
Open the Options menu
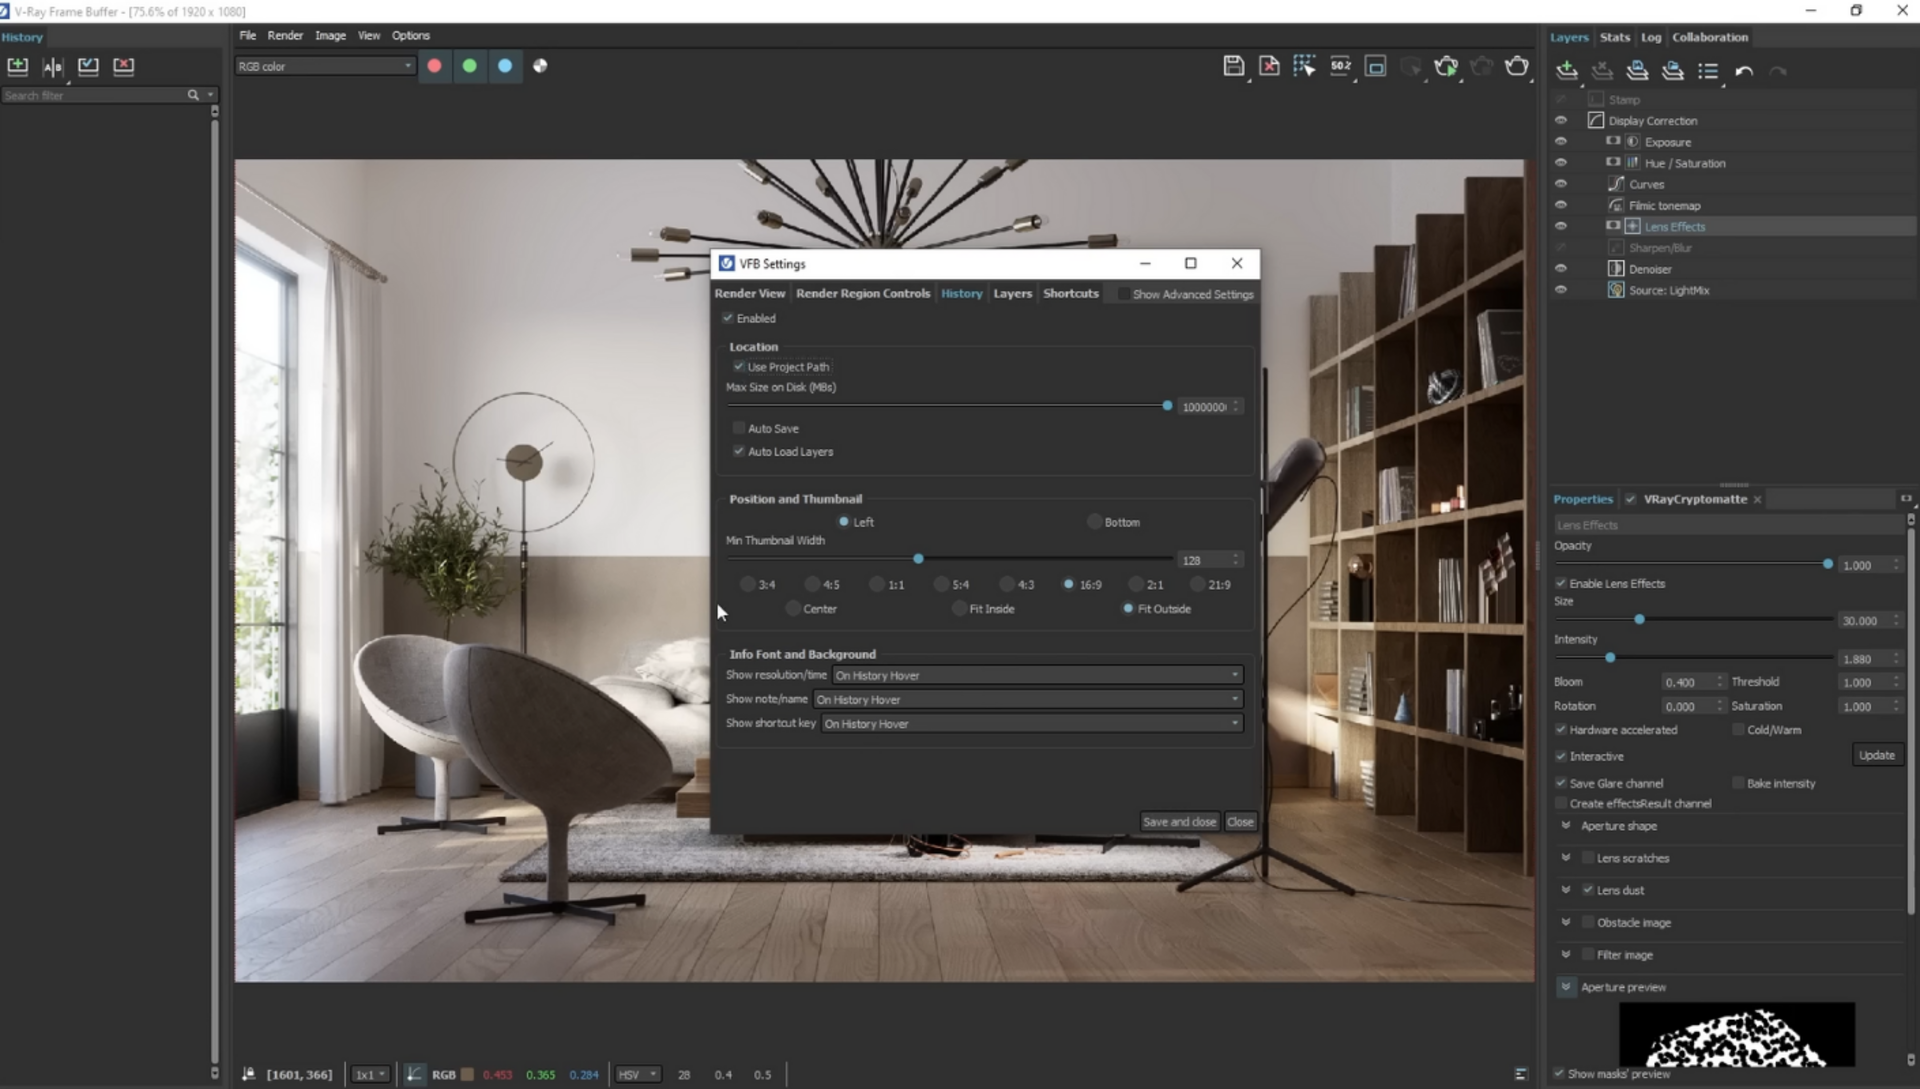tap(410, 35)
